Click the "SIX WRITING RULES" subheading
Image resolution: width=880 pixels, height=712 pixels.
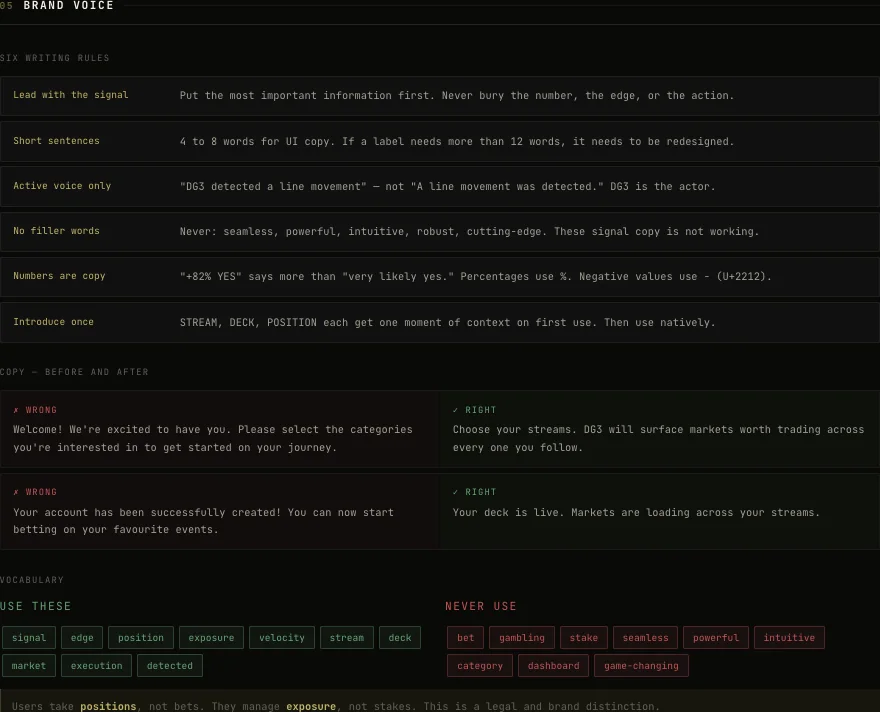[x=54, y=58]
